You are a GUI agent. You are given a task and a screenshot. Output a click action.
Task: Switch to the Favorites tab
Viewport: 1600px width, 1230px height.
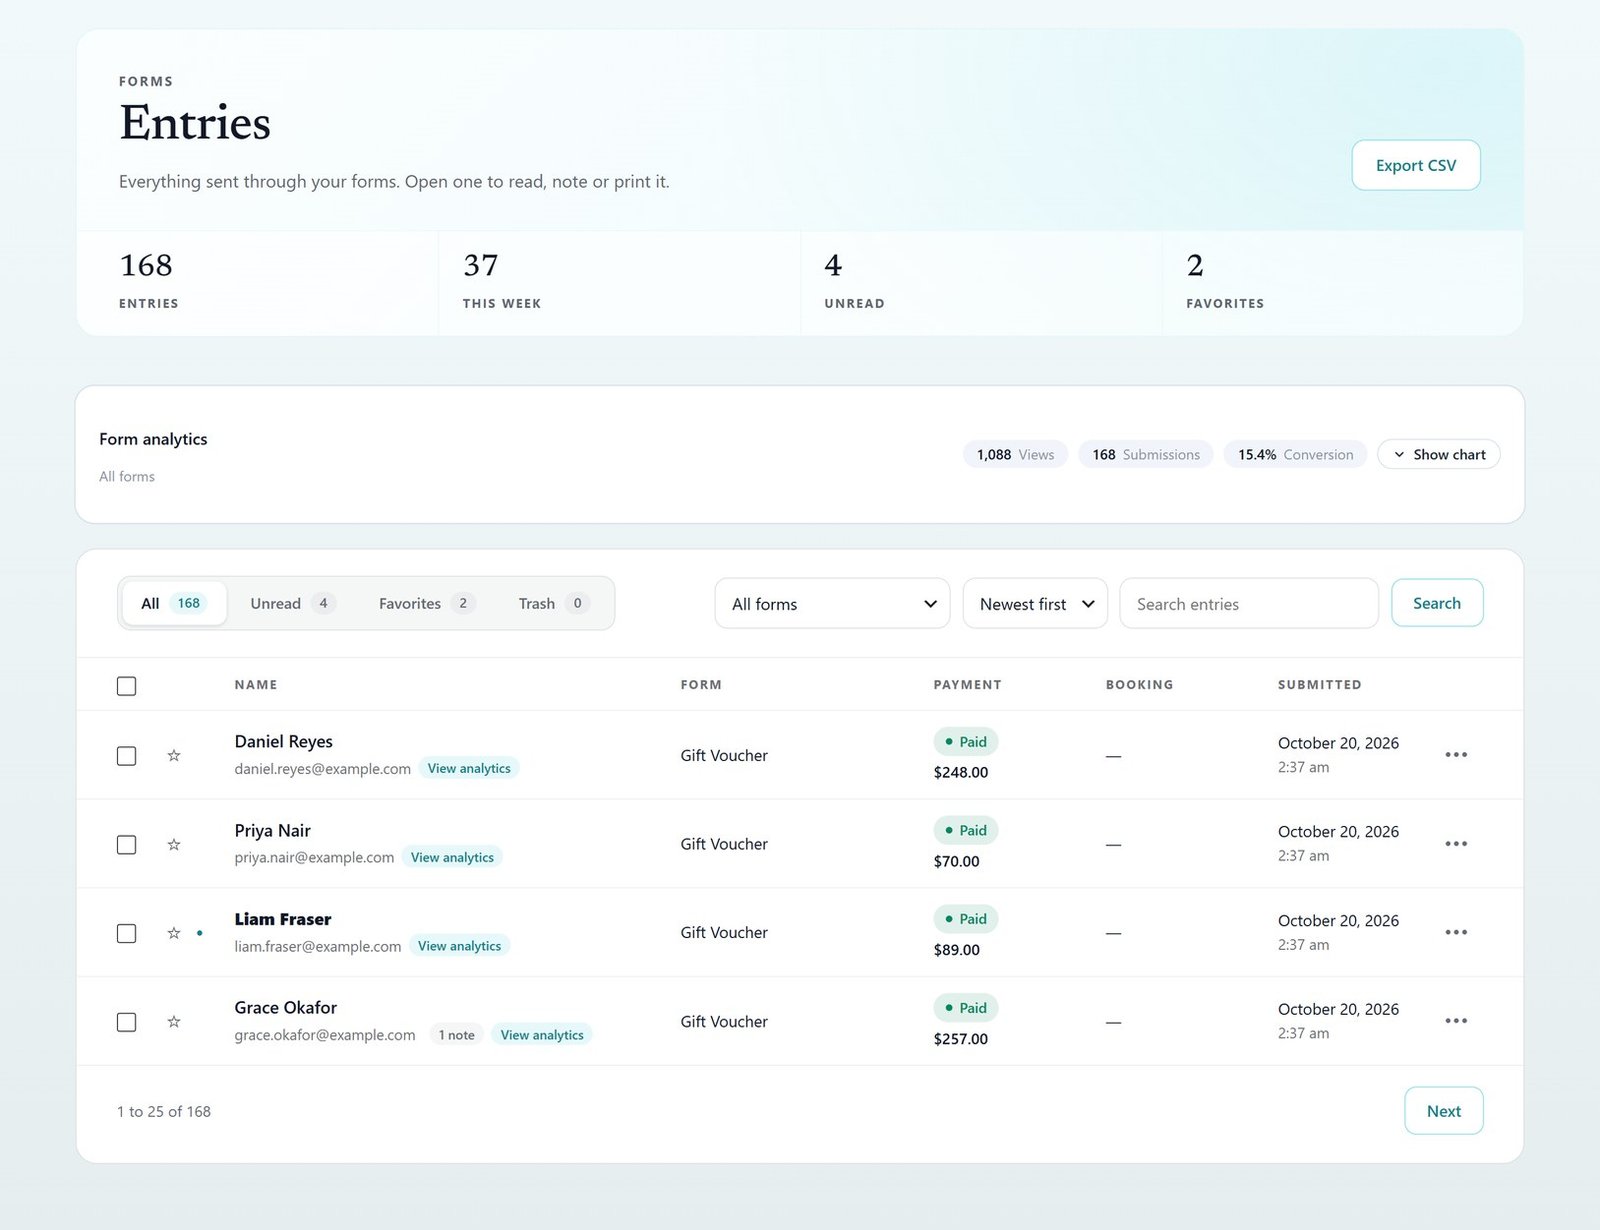click(x=426, y=603)
